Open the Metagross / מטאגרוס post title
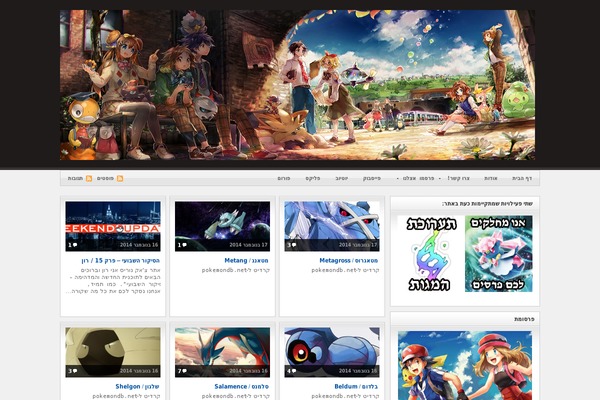The height and width of the screenshot is (400, 600). [x=349, y=261]
